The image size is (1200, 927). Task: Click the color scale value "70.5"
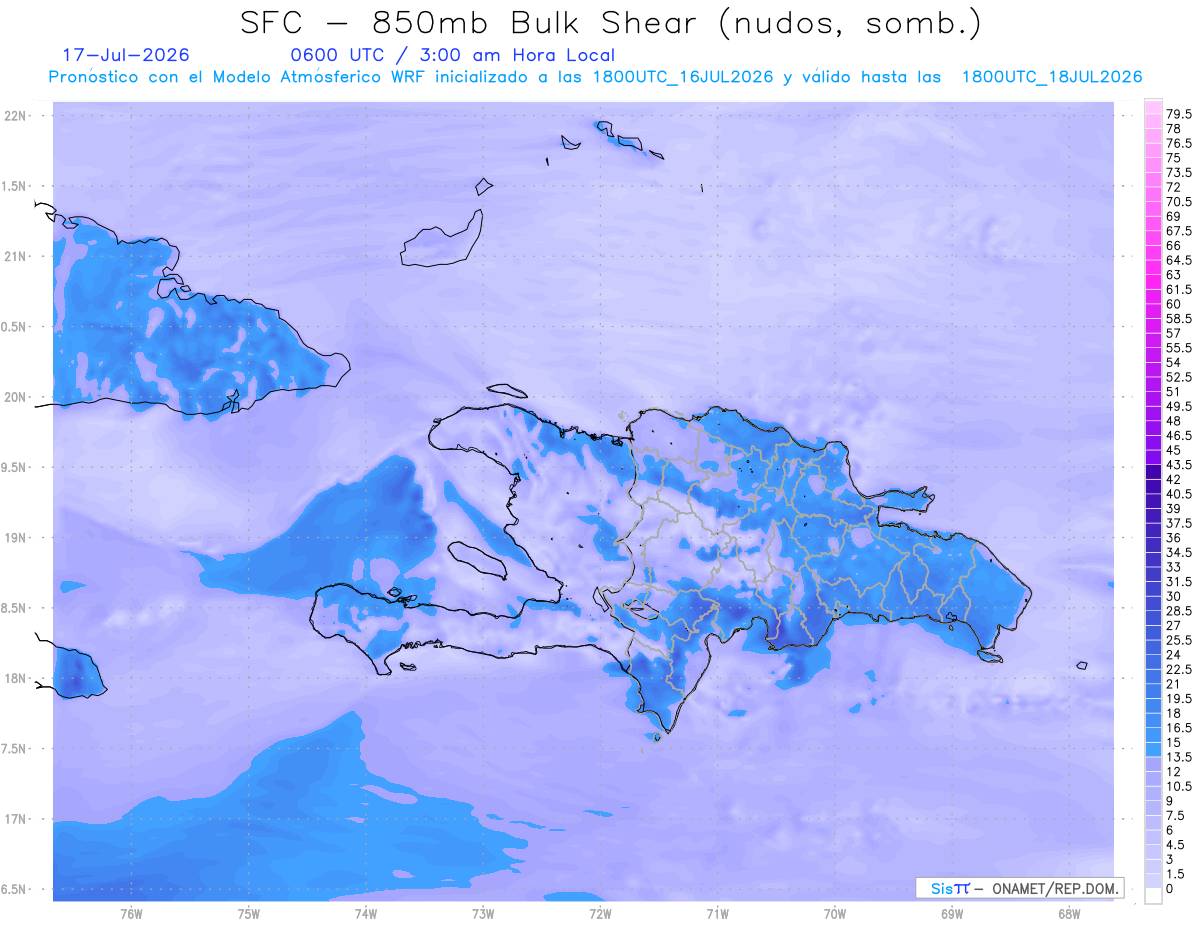pyautogui.click(x=1179, y=202)
